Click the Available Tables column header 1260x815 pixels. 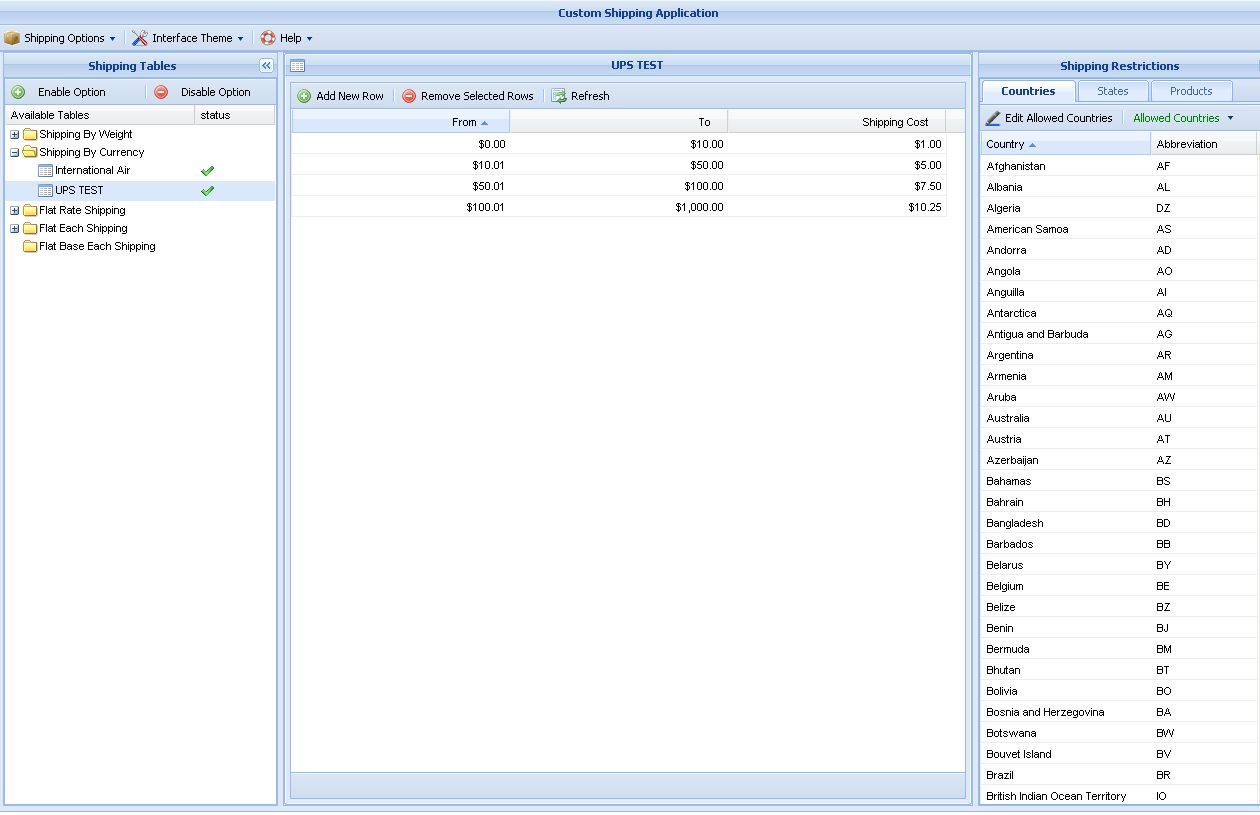tap(100, 115)
